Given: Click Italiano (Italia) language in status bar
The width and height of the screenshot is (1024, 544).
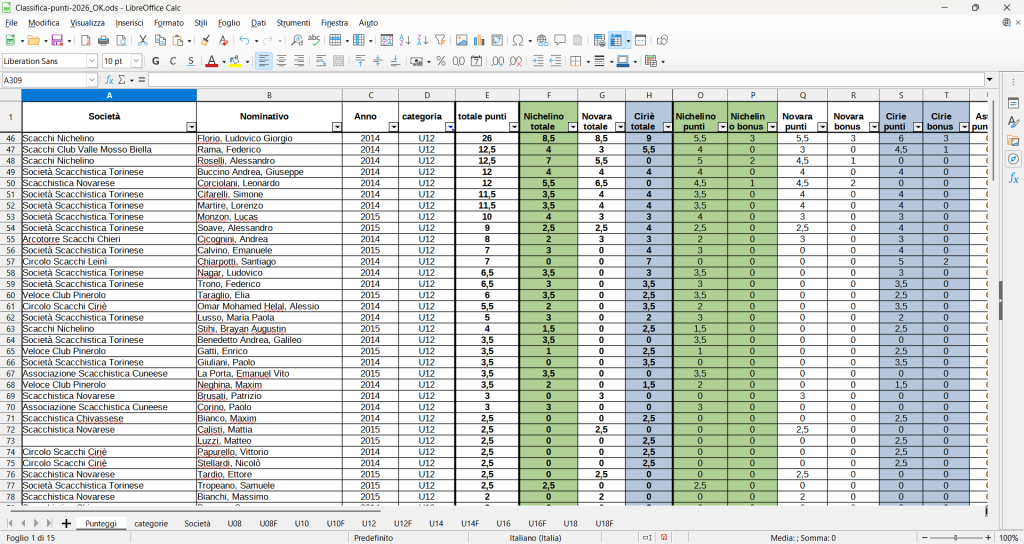Looking at the screenshot, I should 536,538.
